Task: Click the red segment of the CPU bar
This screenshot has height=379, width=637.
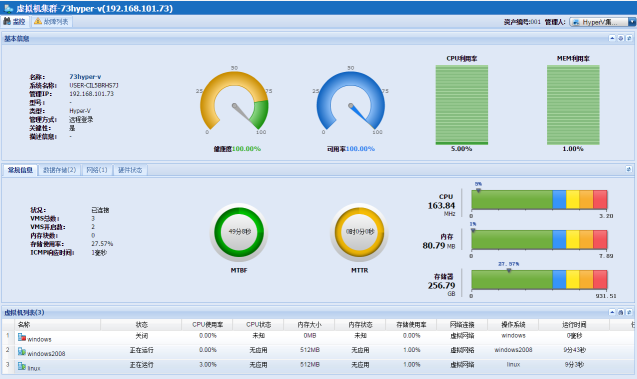Action: point(600,199)
